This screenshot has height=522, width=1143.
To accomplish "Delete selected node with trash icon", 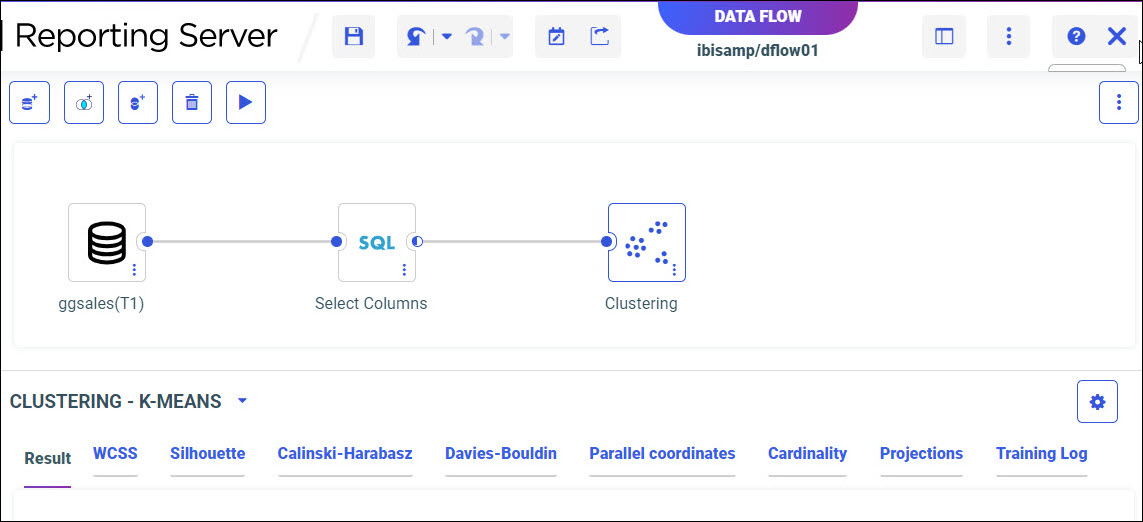I will [192, 103].
